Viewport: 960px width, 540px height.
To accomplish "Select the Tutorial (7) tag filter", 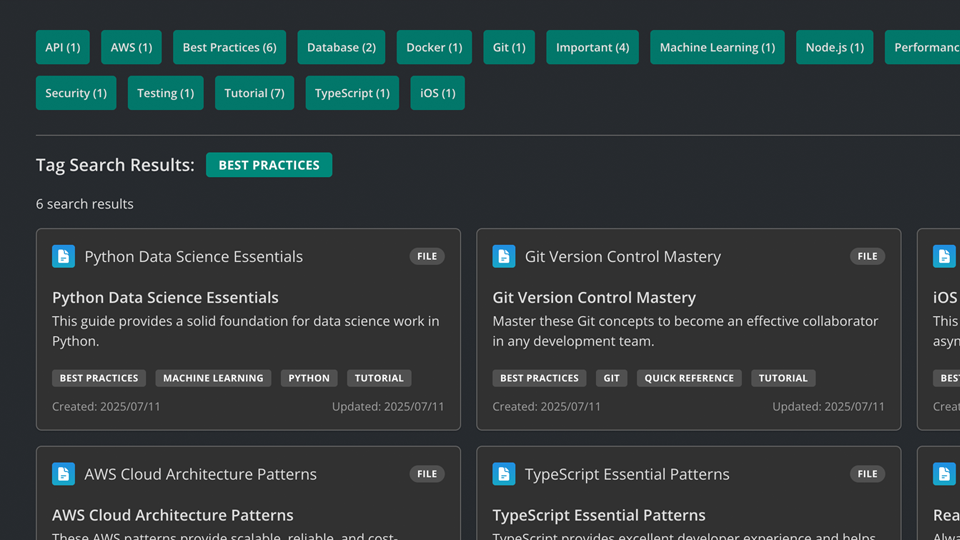I will click(254, 93).
